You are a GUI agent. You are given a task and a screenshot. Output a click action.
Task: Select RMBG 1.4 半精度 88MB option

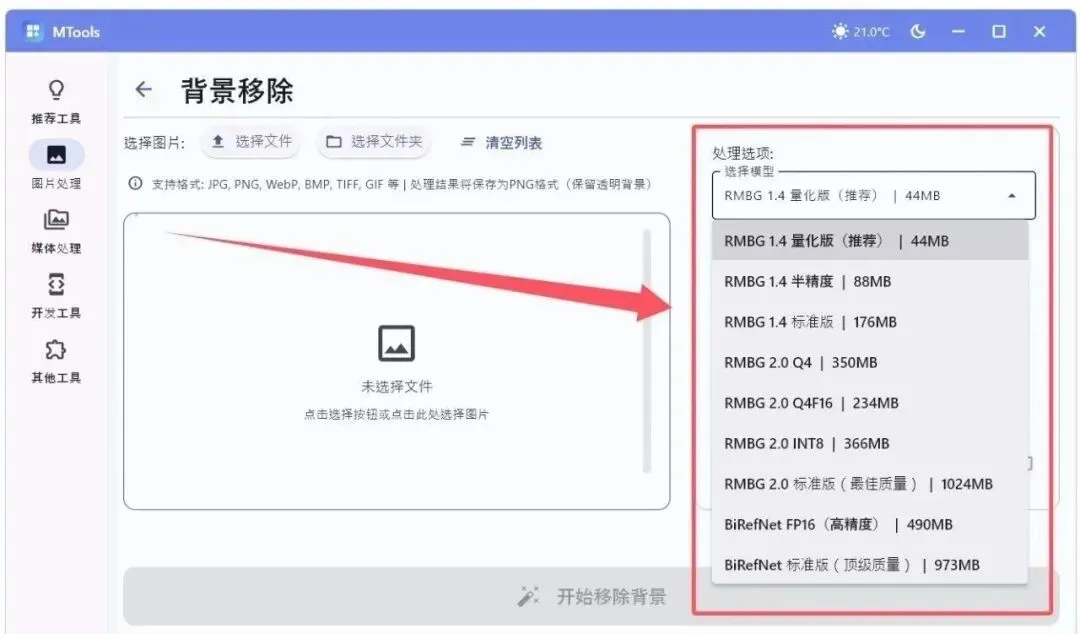point(870,281)
